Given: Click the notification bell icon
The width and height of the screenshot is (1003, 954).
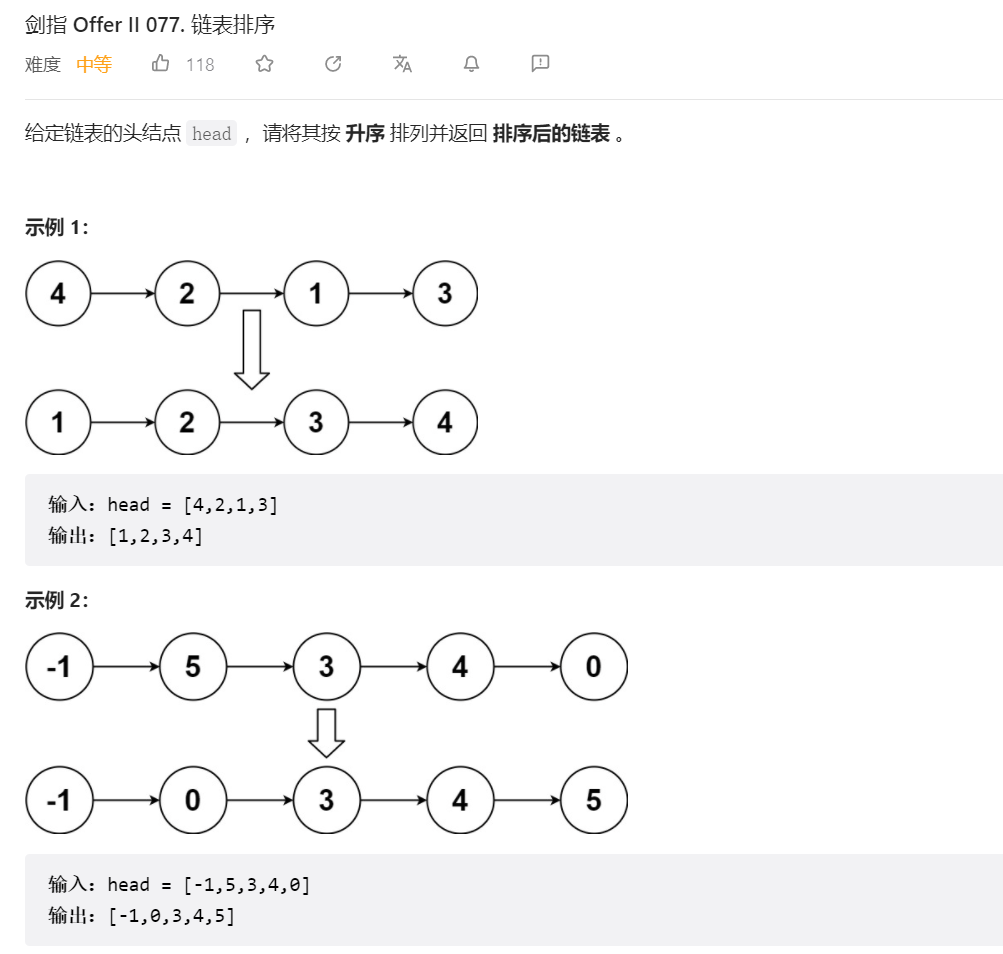Looking at the screenshot, I should 471,64.
